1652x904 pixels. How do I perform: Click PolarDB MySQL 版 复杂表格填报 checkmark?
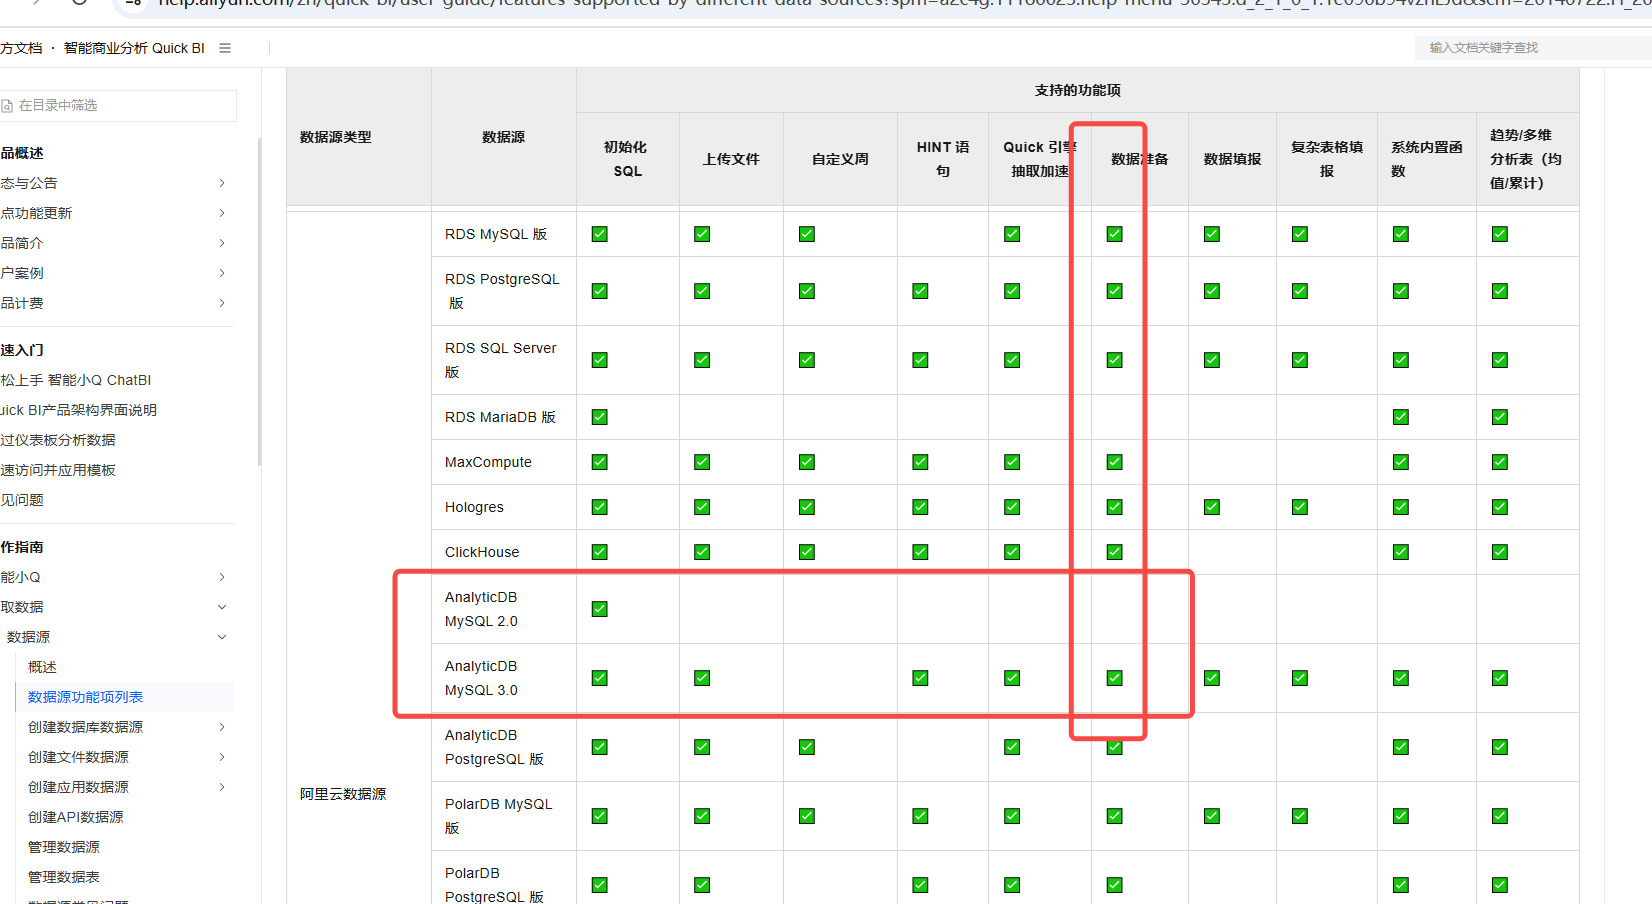coord(1299,816)
